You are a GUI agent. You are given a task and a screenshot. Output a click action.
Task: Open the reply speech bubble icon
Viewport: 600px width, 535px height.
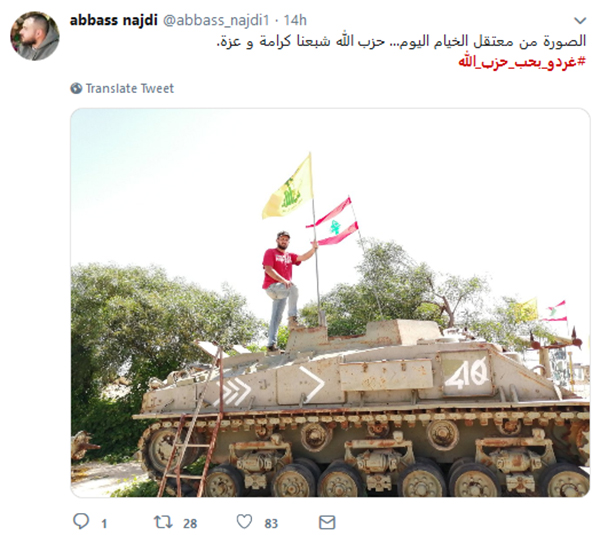click(x=81, y=522)
